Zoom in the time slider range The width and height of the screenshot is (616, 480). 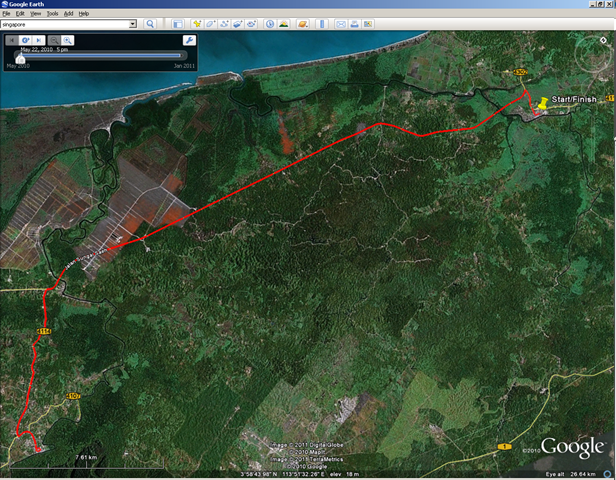tap(68, 40)
